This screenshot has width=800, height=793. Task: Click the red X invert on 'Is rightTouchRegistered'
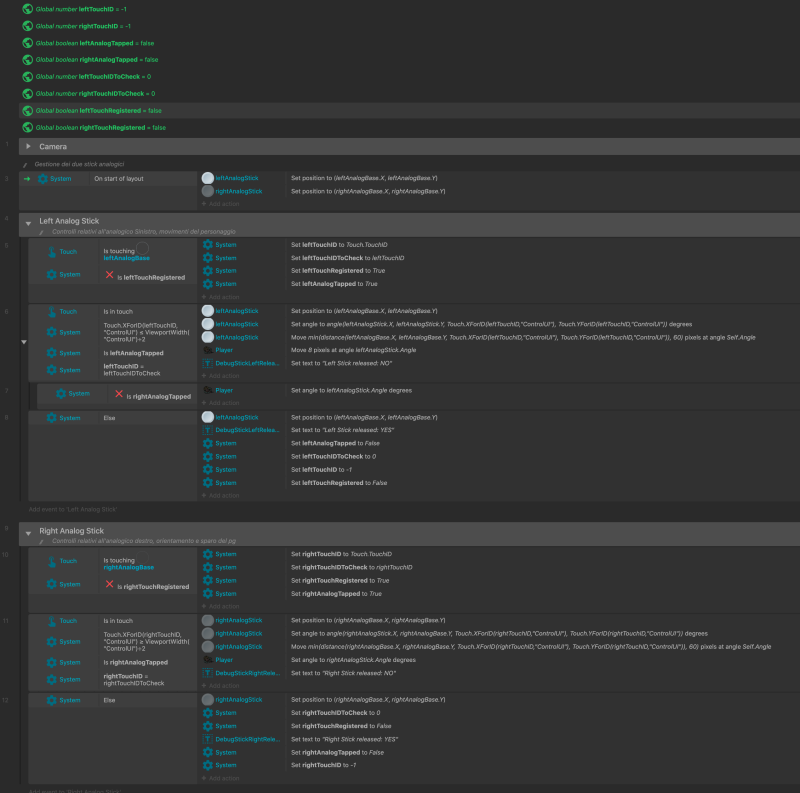click(x=109, y=584)
